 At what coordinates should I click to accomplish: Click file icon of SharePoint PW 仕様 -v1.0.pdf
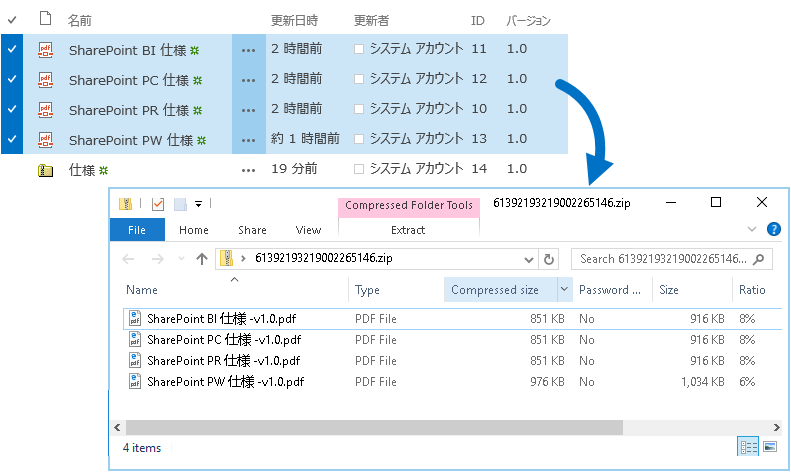[x=135, y=382]
